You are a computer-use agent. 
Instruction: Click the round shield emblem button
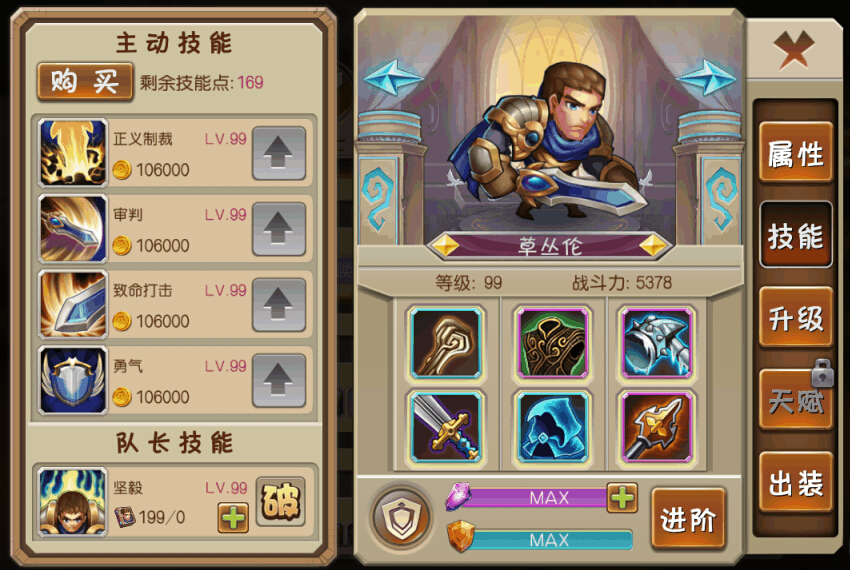point(402,517)
